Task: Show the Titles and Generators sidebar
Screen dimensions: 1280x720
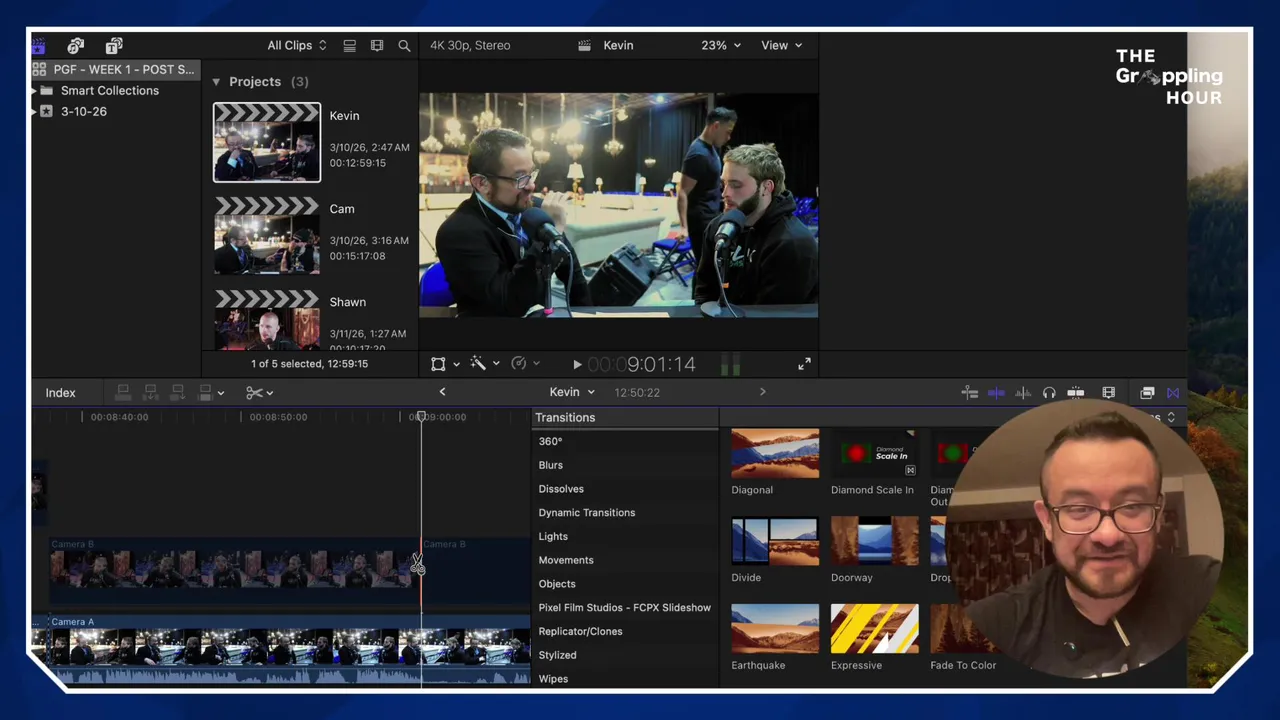Action: (114, 45)
